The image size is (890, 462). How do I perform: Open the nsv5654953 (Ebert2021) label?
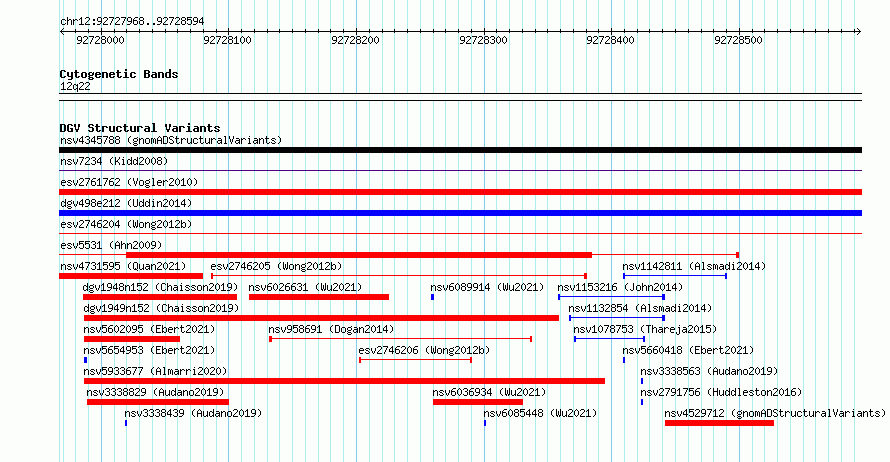149,350
